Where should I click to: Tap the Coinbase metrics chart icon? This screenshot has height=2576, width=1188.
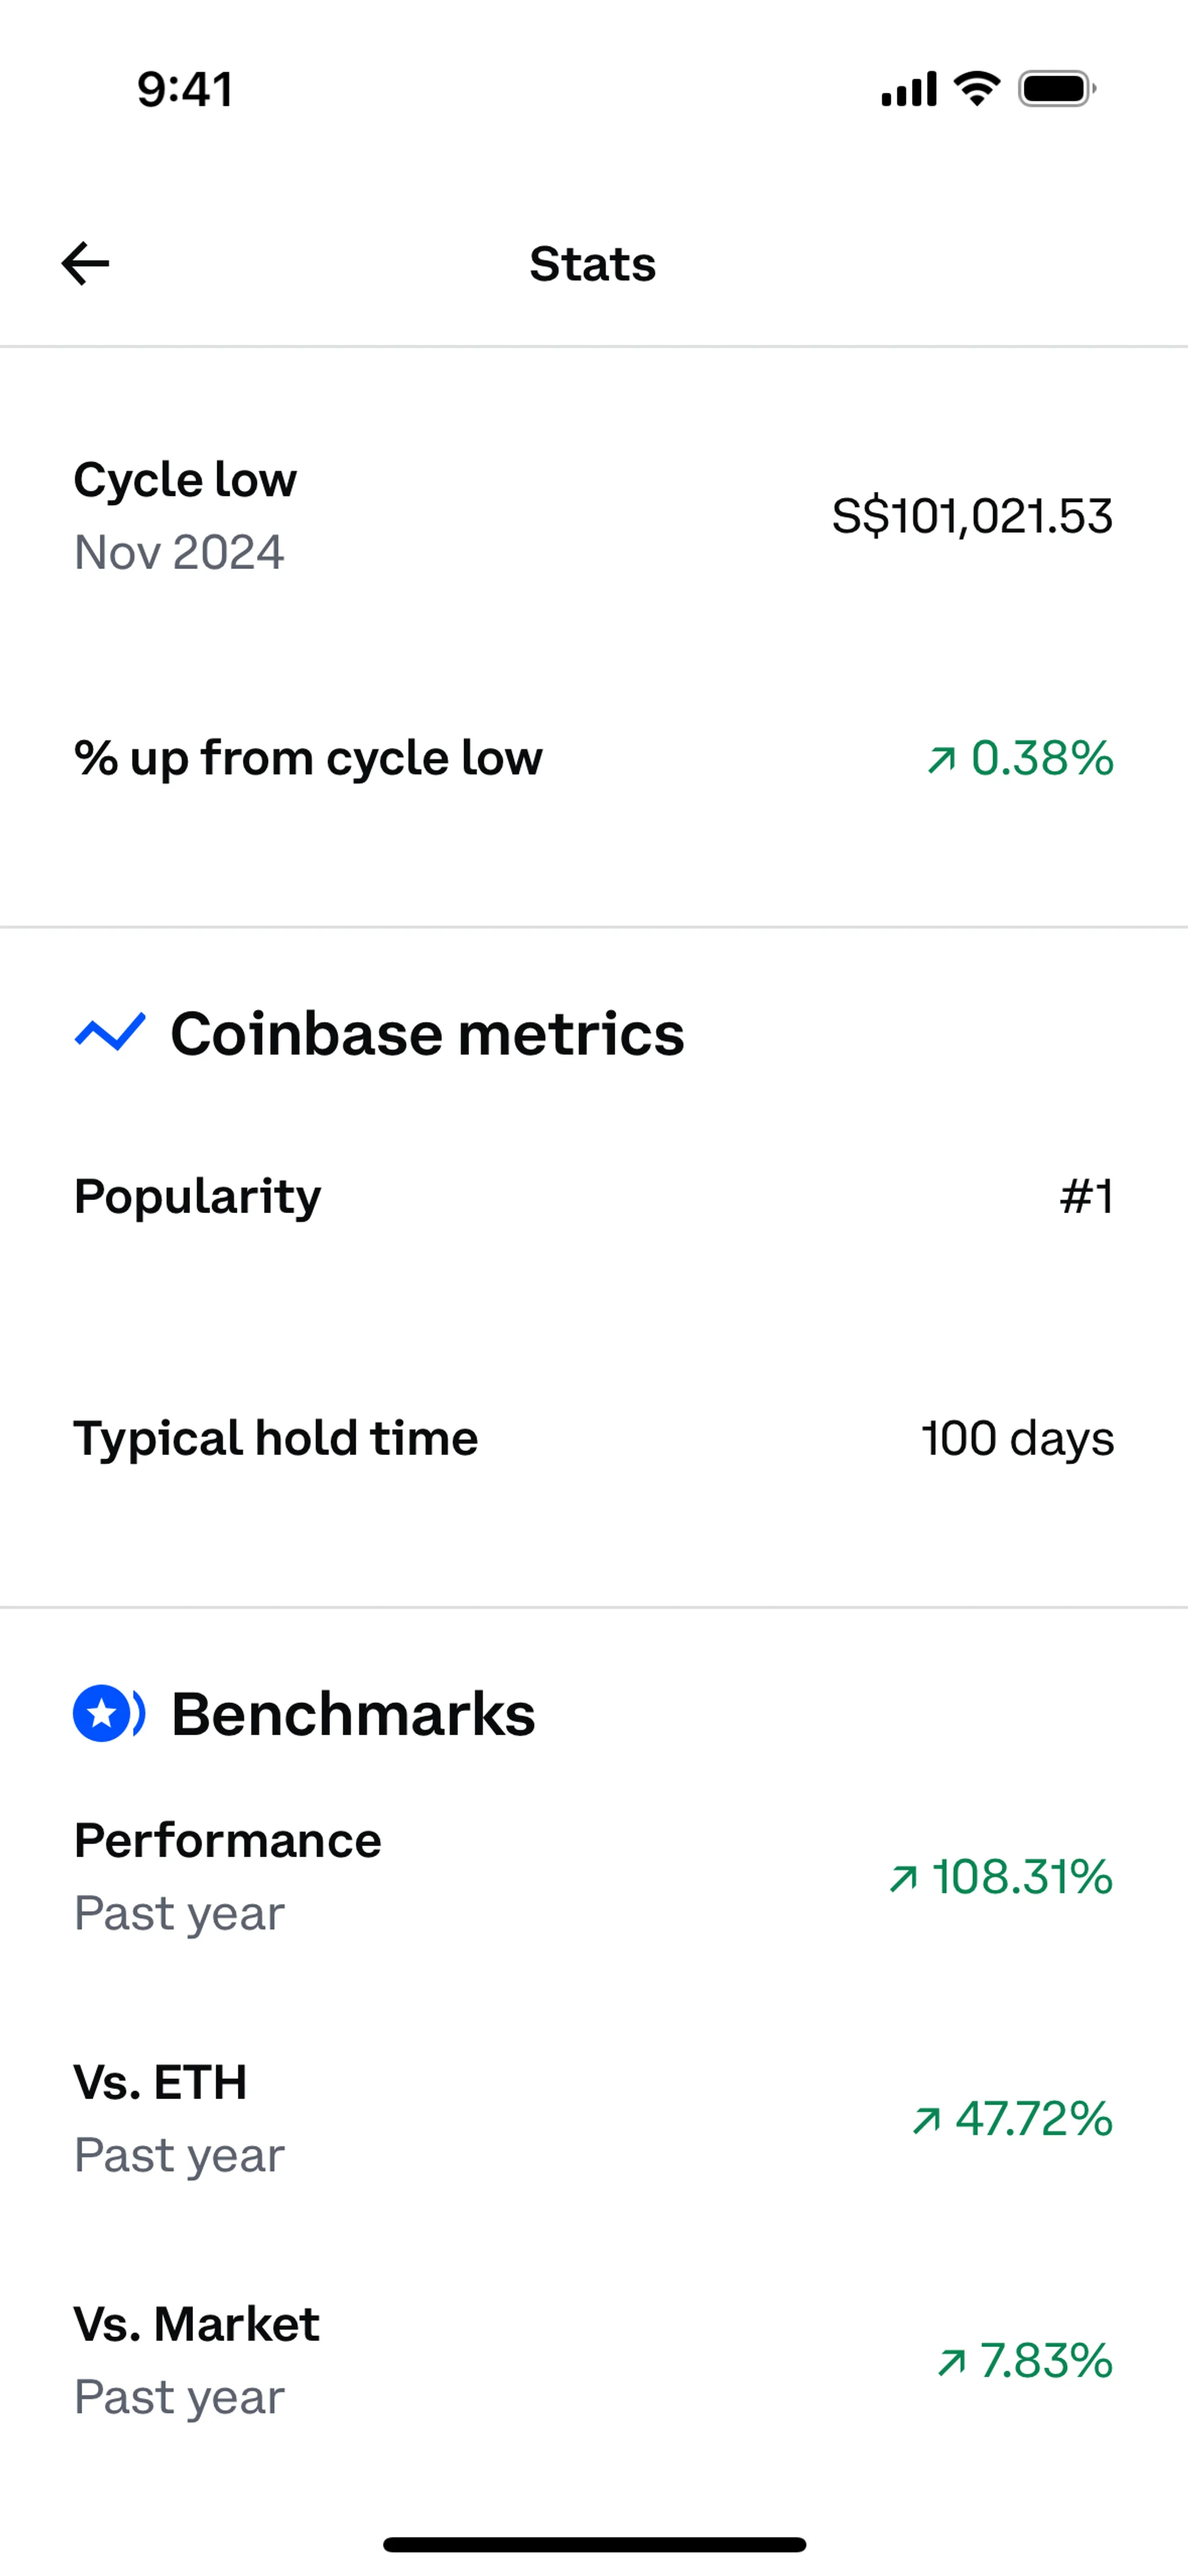pyautogui.click(x=110, y=1032)
